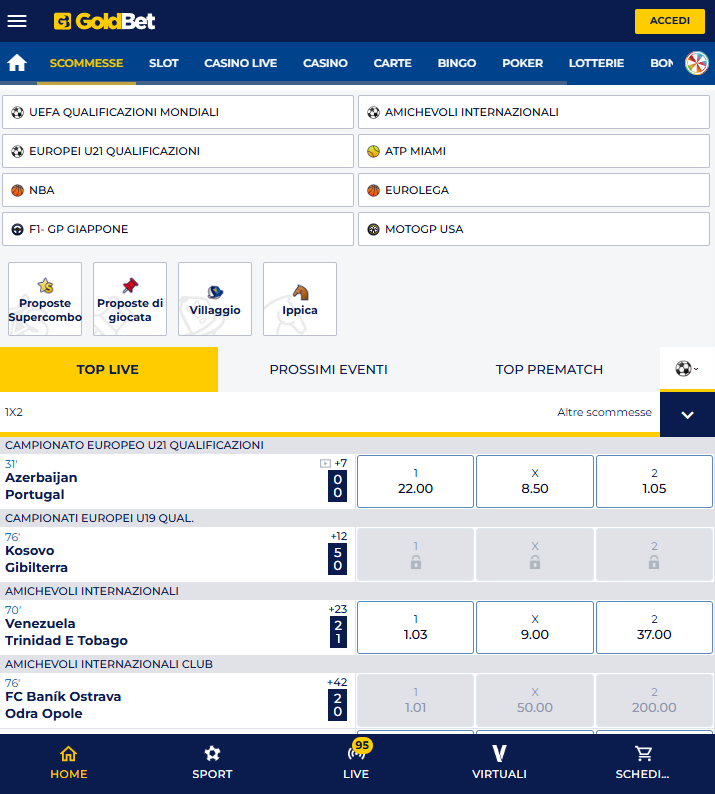Open FC Baník Ostrava vs Odra Opole match
Image resolution: width=715 pixels, height=794 pixels.
click(63, 705)
